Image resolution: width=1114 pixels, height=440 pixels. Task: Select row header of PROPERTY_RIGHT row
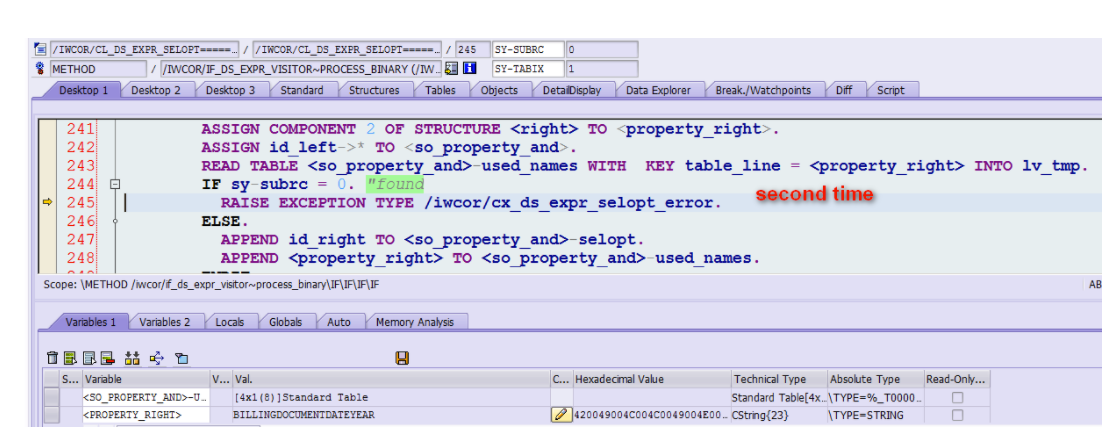pos(51,414)
